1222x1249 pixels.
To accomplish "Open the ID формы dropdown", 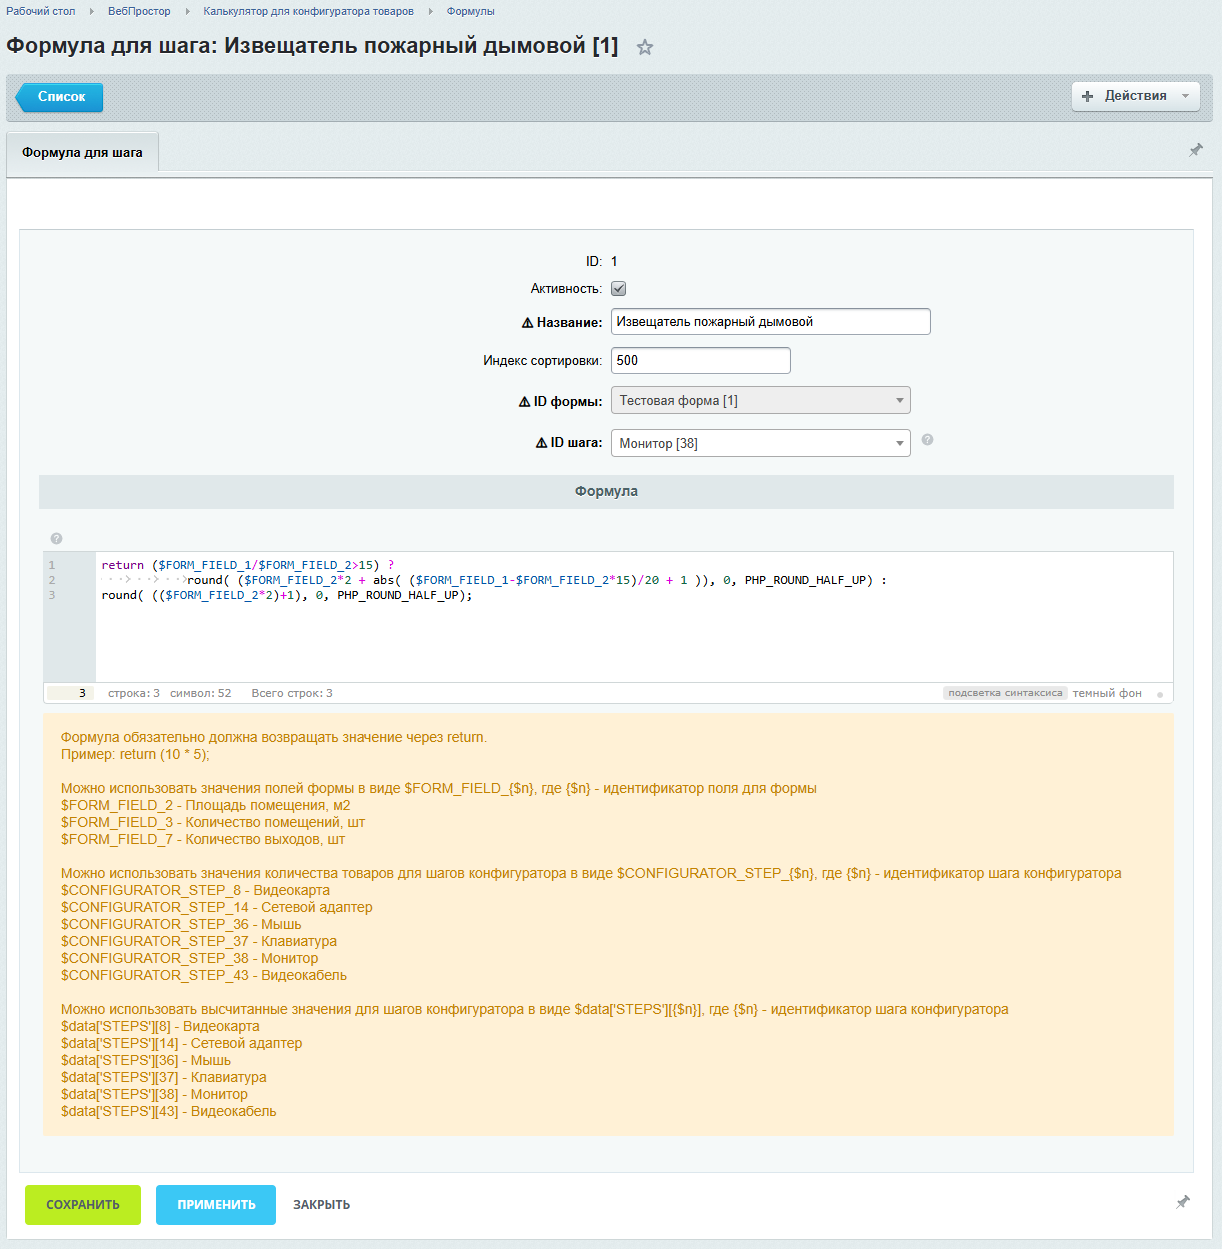I will [x=761, y=400].
